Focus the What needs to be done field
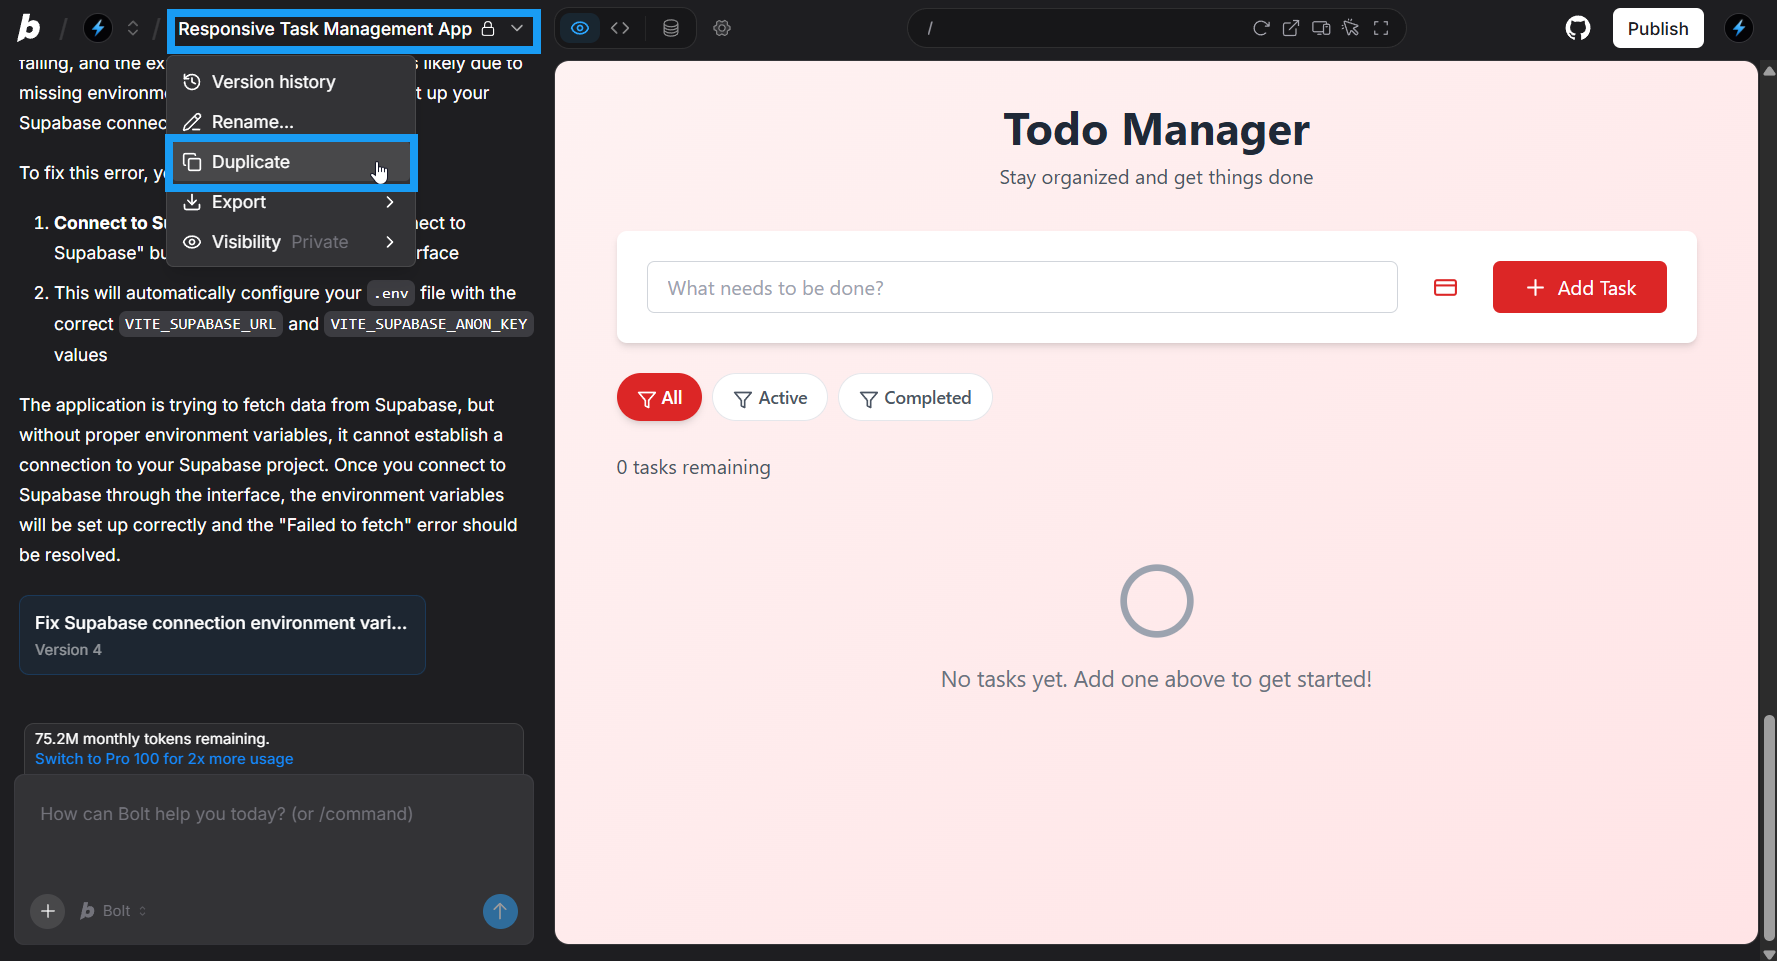Image resolution: width=1777 pixels, height=961 pixels. (1022, 288)
